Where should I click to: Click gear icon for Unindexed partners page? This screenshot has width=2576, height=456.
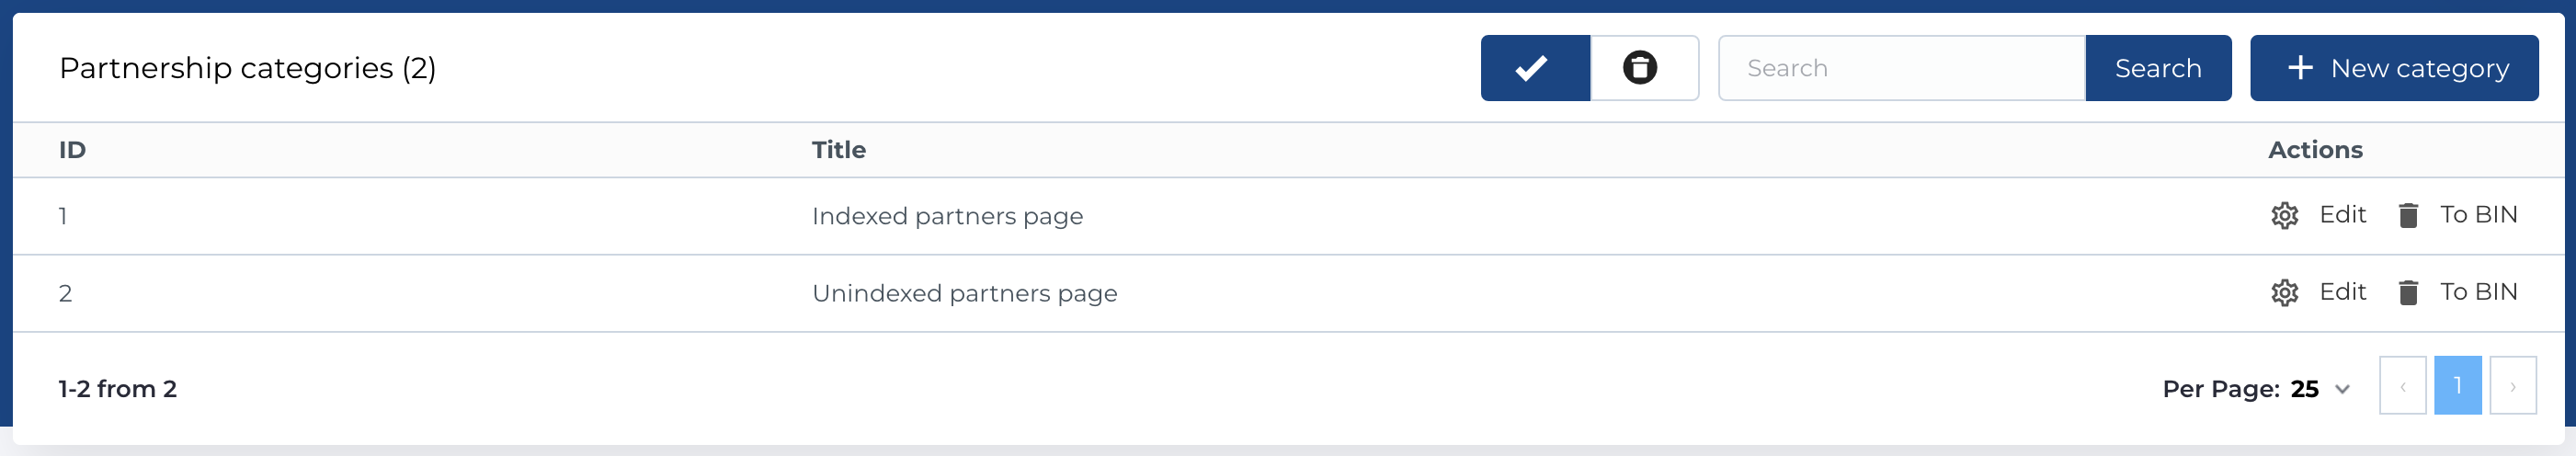pos(2285,293)
